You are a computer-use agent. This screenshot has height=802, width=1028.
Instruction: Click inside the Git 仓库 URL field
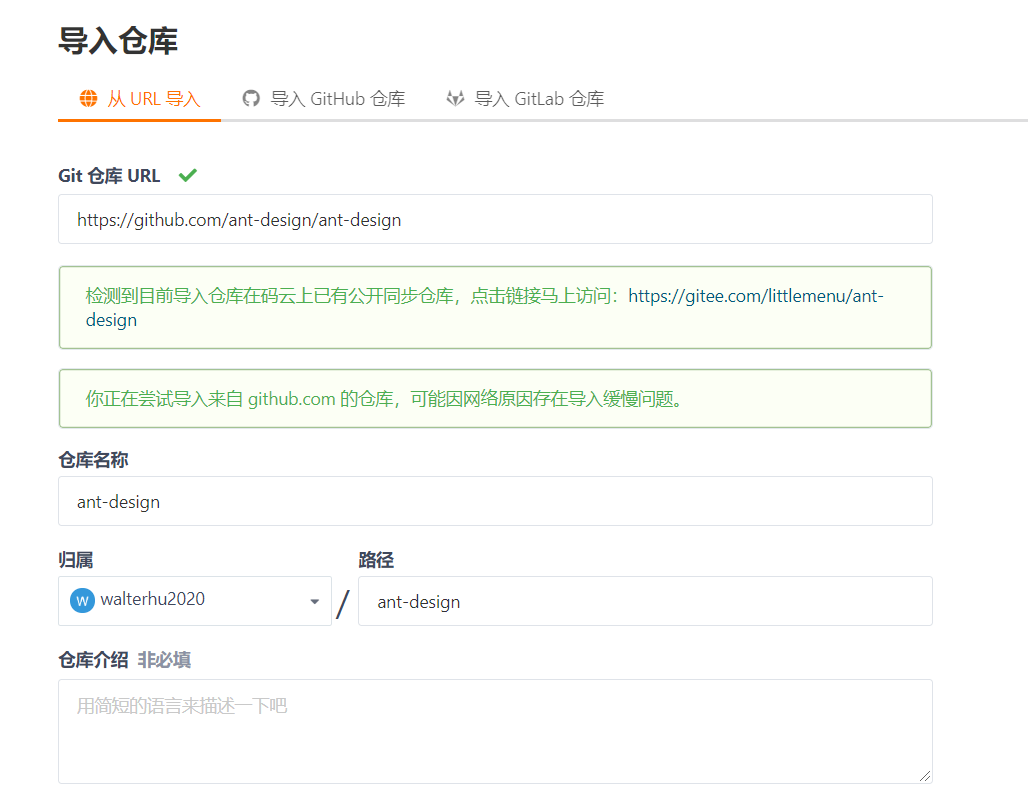[x=496, y=219]
